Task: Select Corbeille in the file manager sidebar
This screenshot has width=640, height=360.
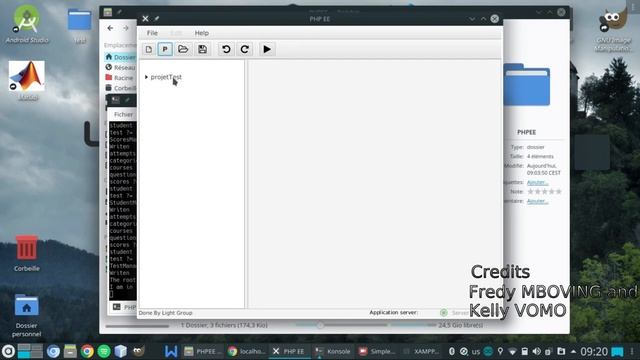Action: click(x=120, y=88)
